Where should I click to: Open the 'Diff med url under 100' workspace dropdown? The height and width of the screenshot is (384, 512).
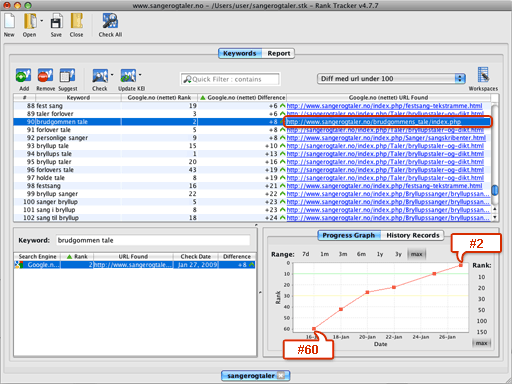[391, 79]
